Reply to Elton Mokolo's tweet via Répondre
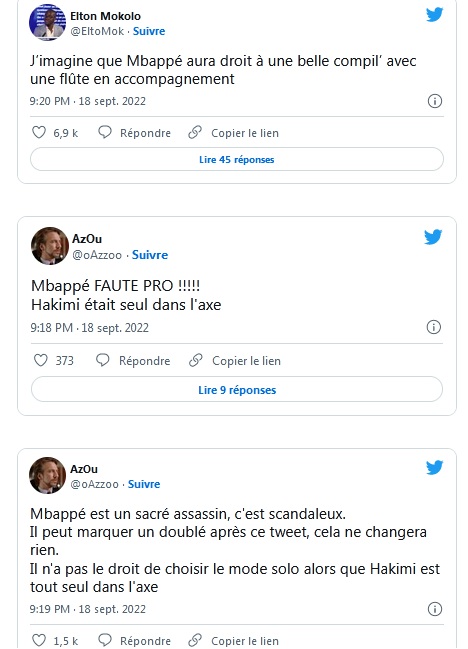 134,132
